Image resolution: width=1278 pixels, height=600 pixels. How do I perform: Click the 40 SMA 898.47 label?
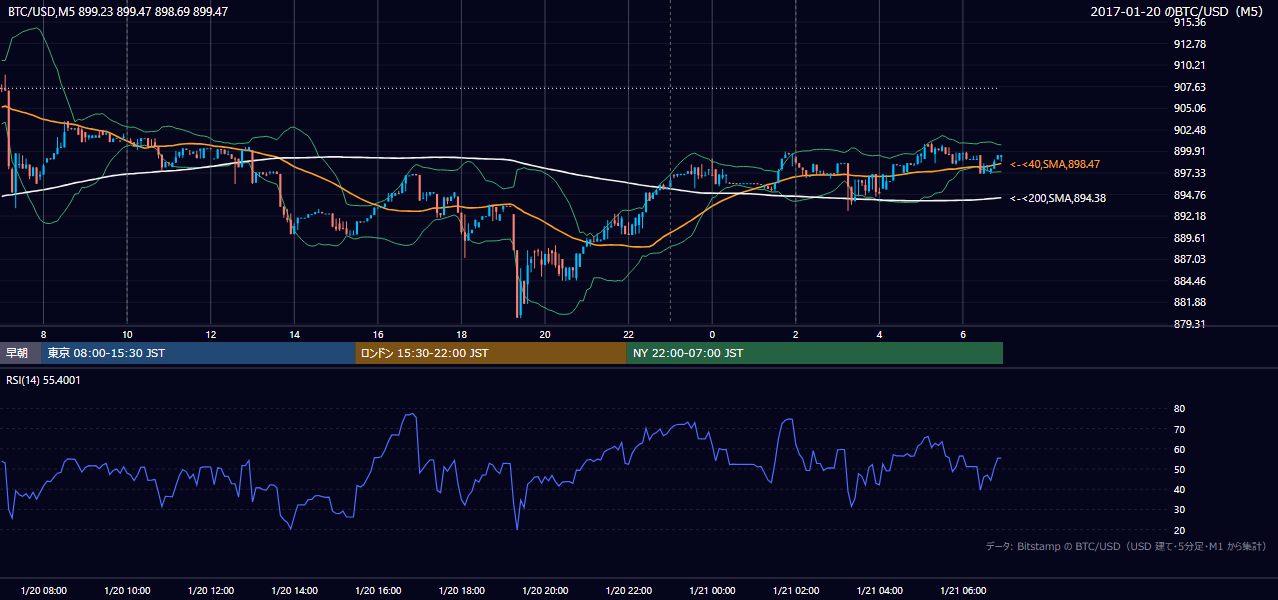[x=1055, y=164]
